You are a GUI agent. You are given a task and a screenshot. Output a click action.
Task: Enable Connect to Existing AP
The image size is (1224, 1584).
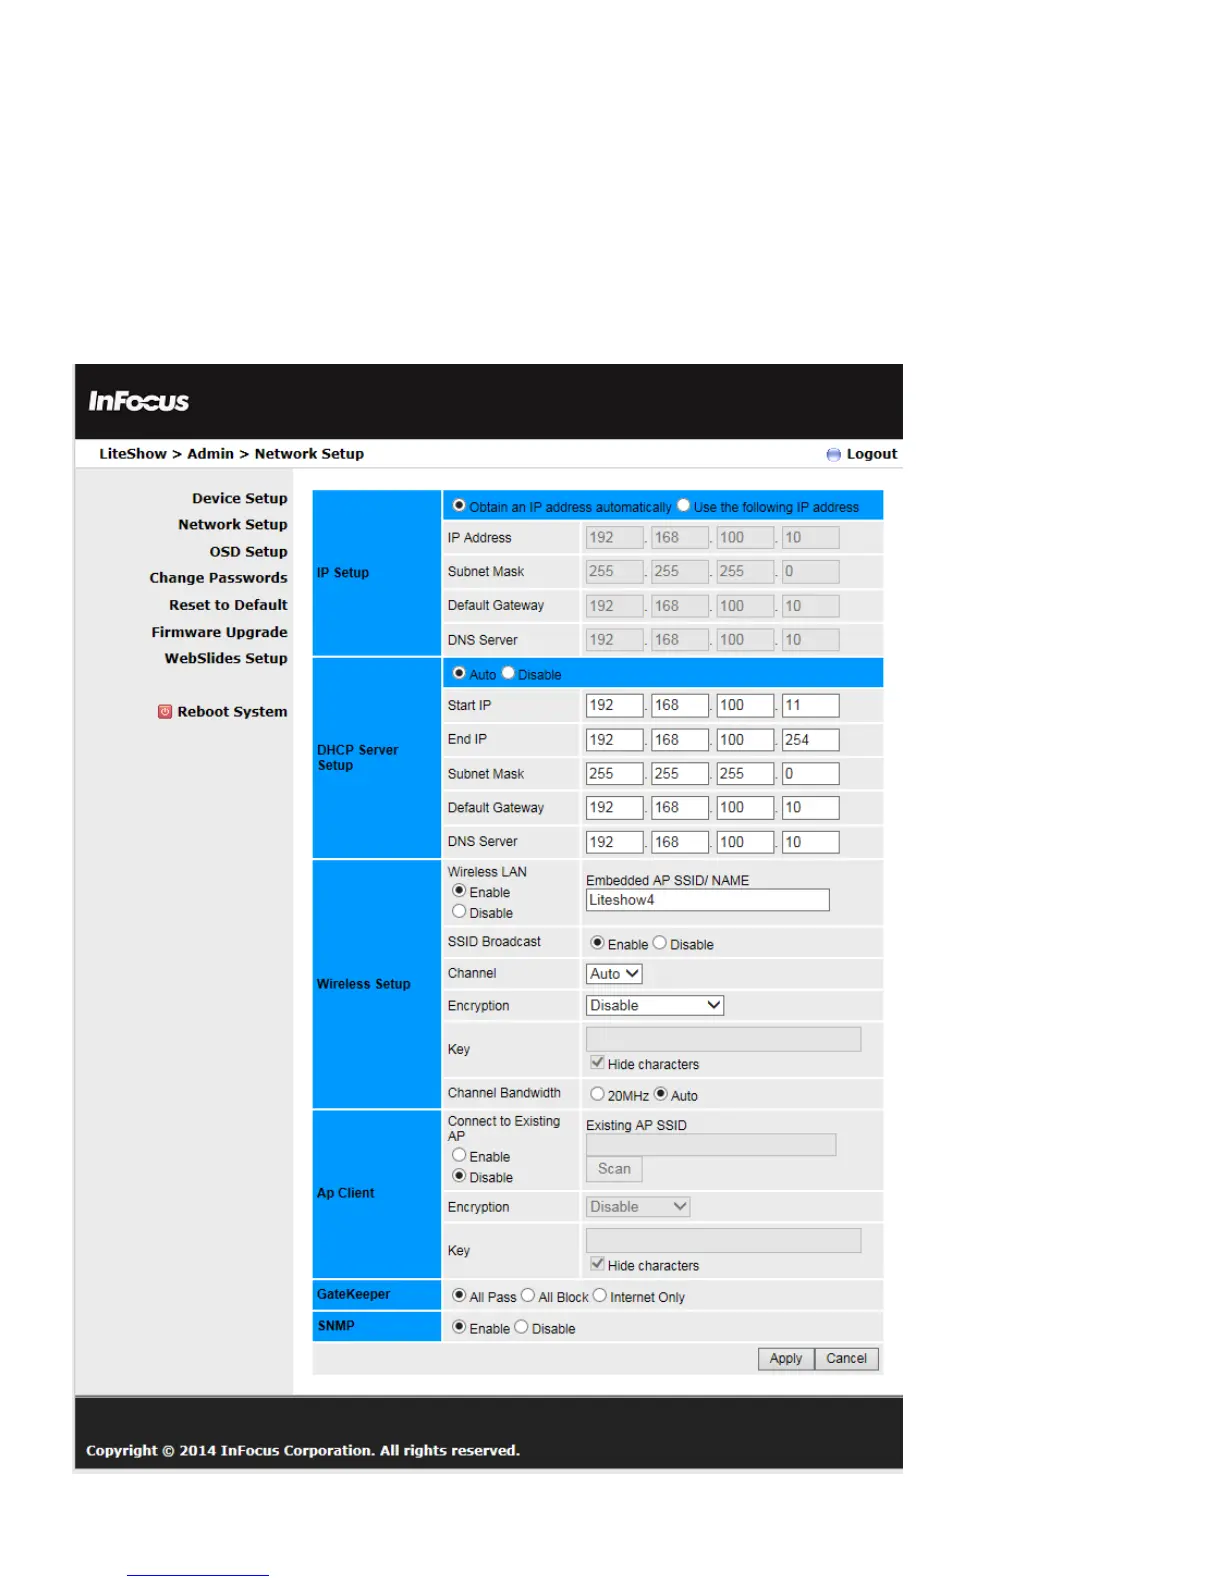click(459, 1155)
